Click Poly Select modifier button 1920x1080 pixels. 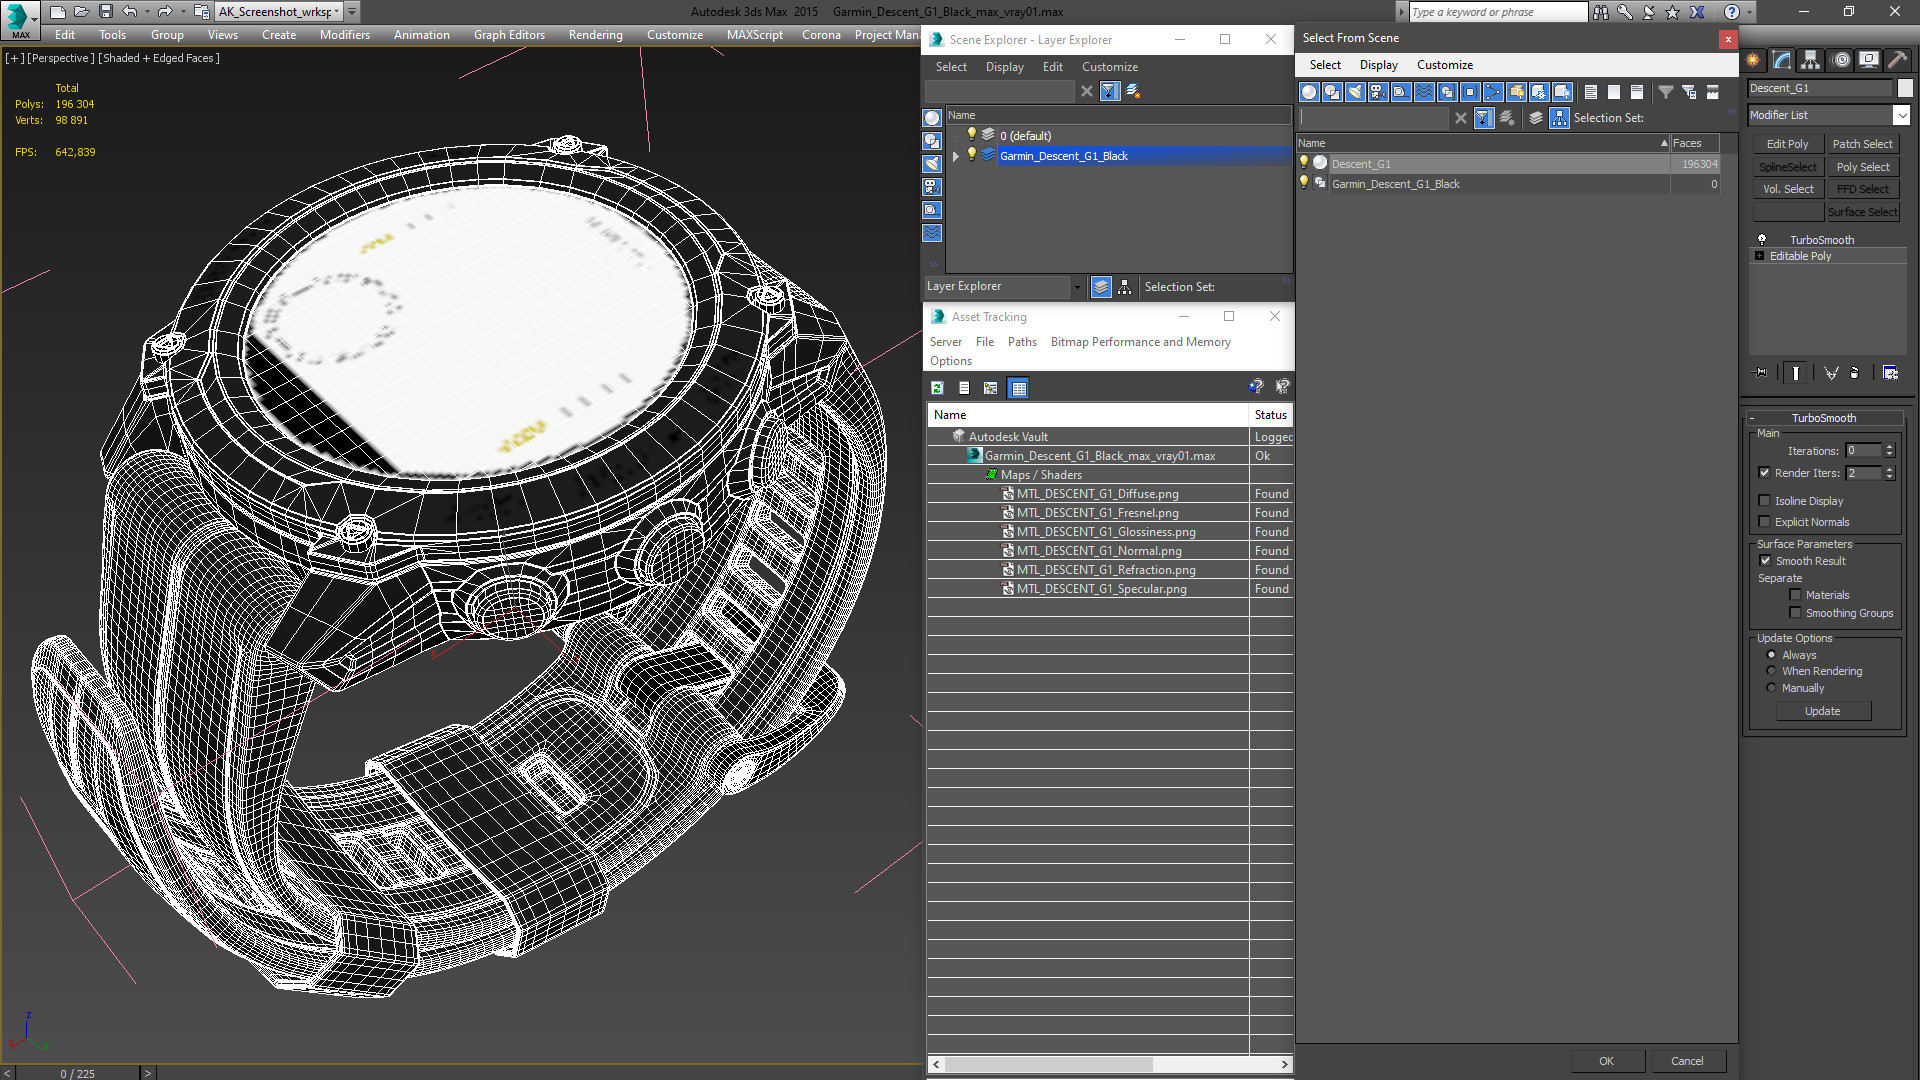[x=1863, y=167]
